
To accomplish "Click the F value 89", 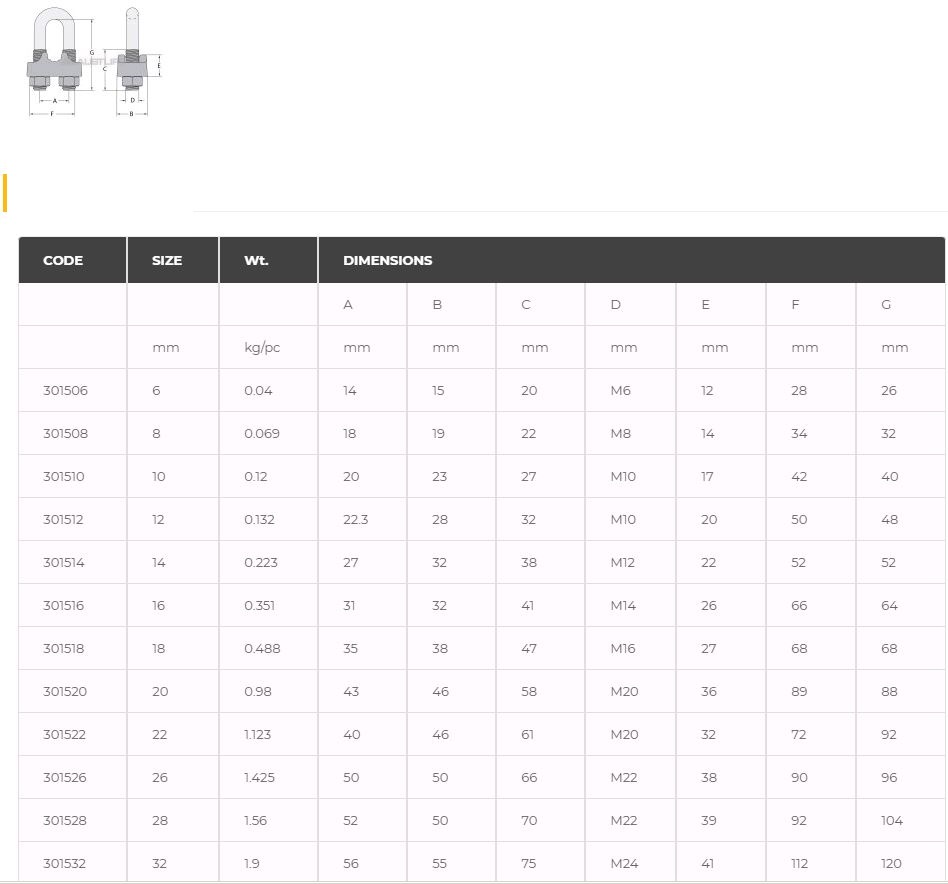I will coord(799,691).
